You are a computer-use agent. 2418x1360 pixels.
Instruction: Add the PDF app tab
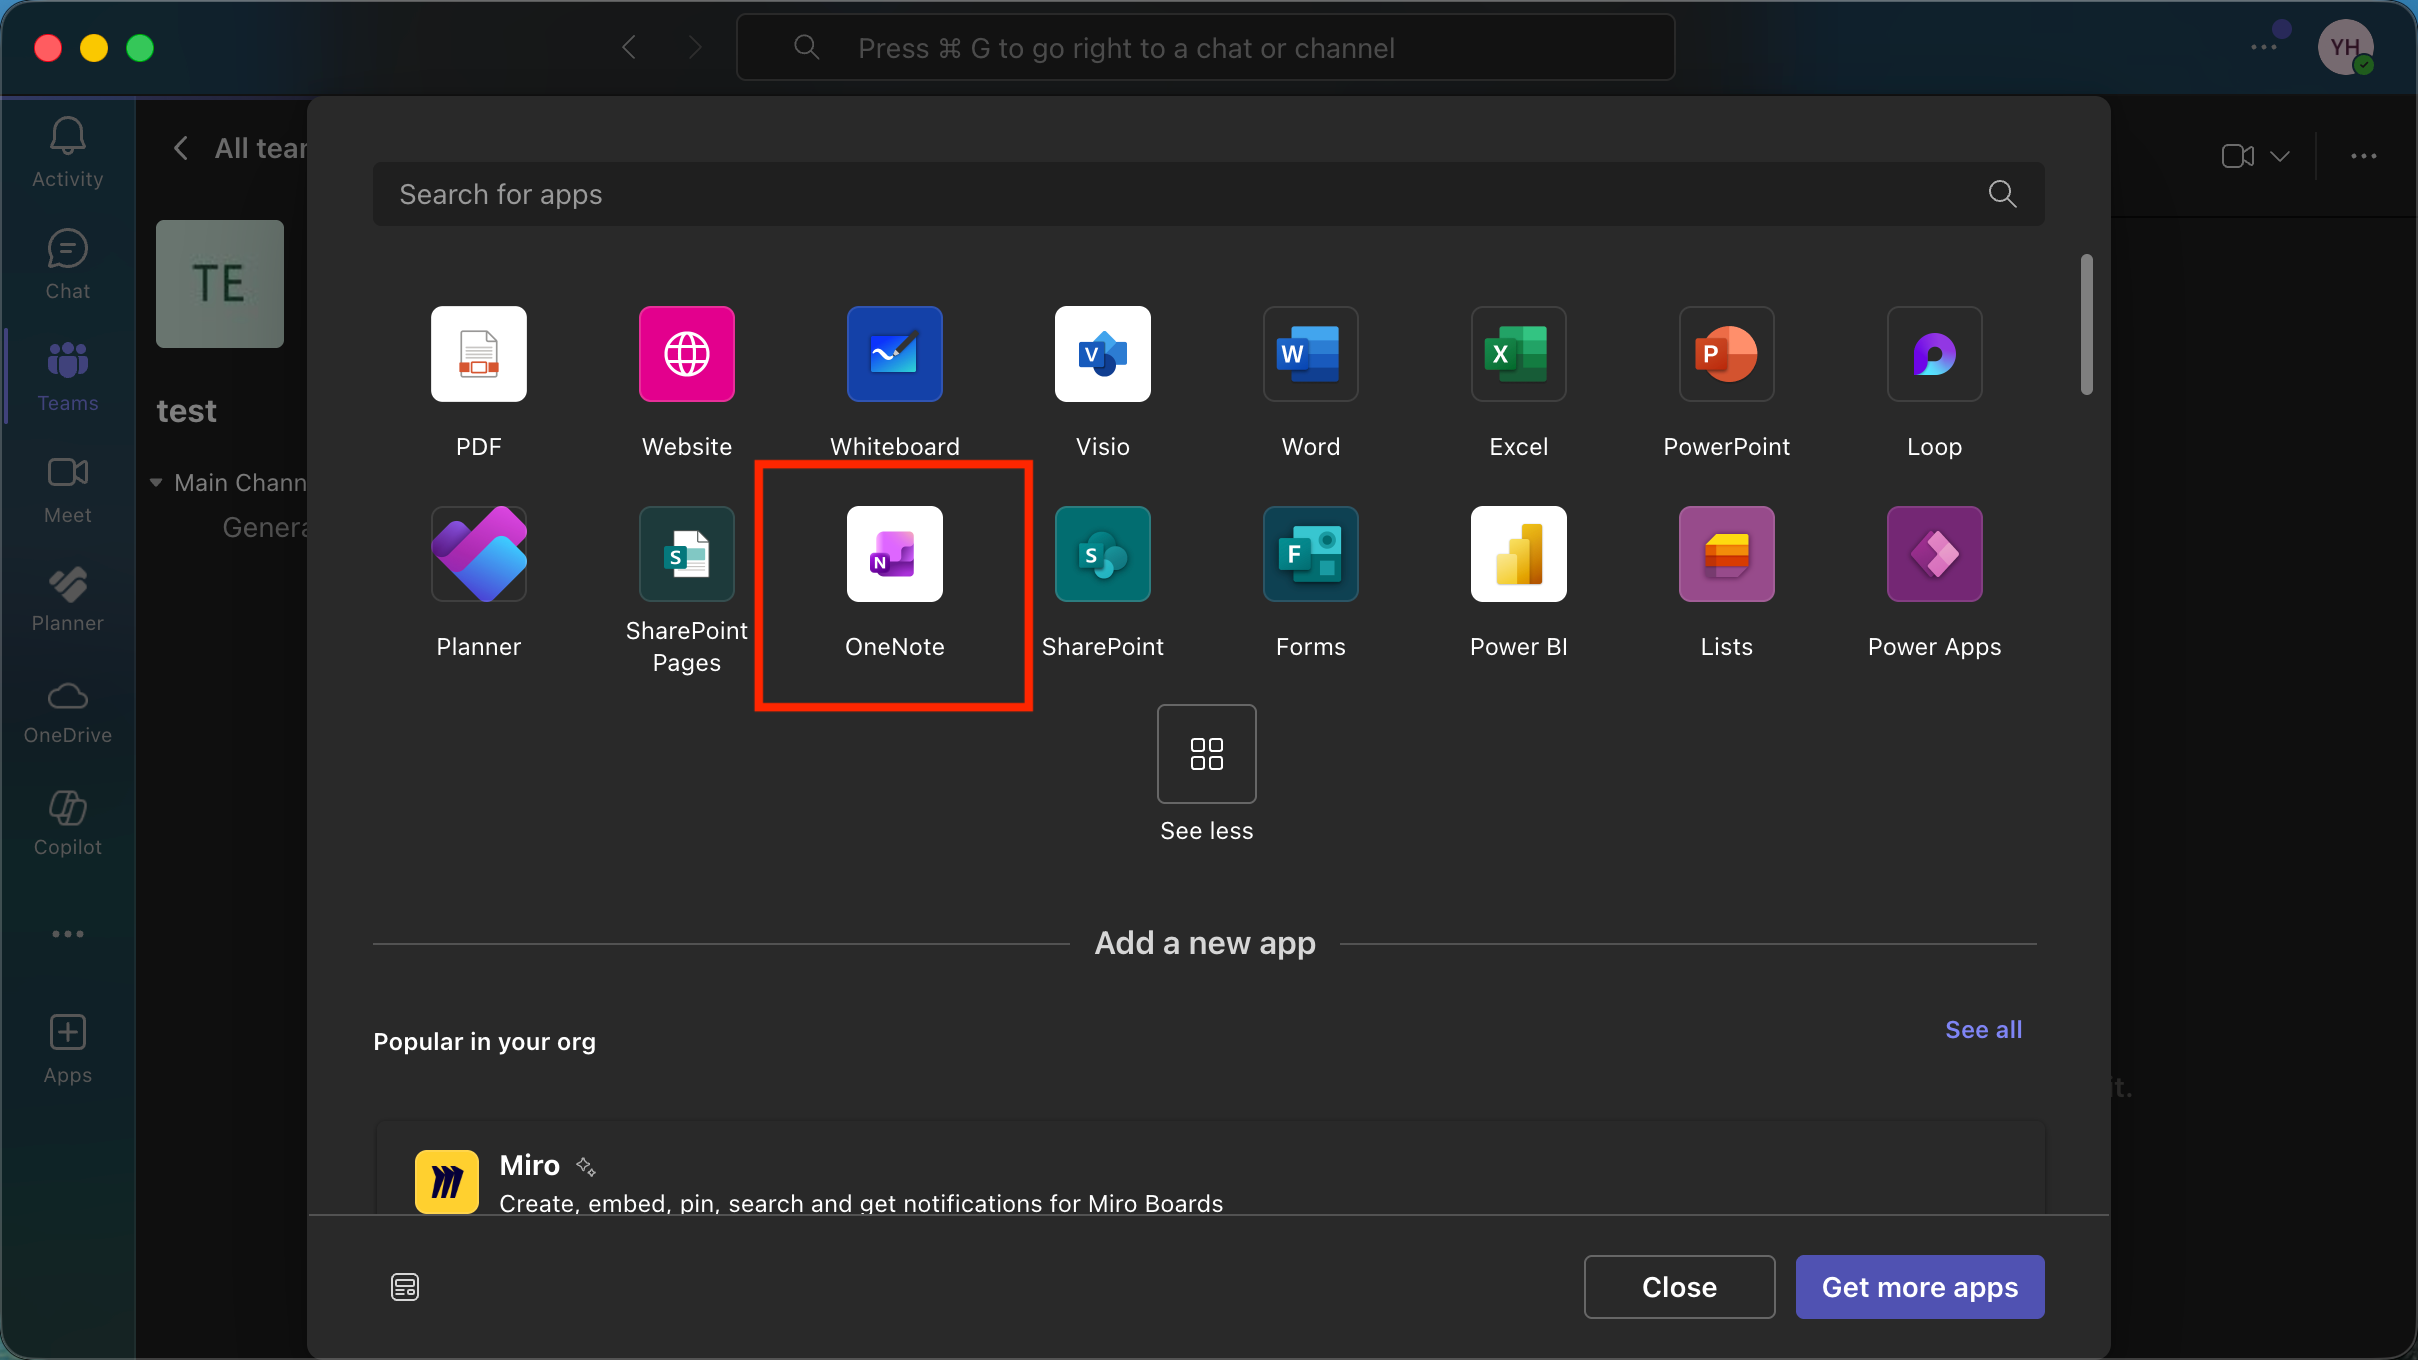479,354
